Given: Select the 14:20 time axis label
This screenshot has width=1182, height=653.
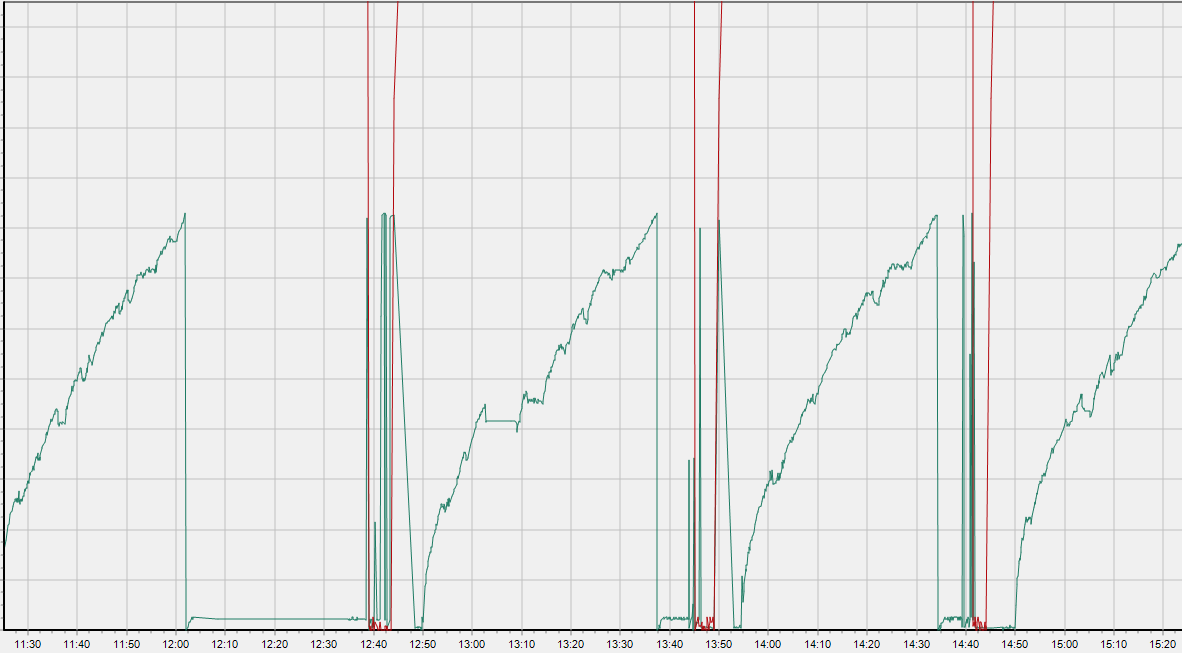Looking at the screenshot, I should click(x=867, y=644).
